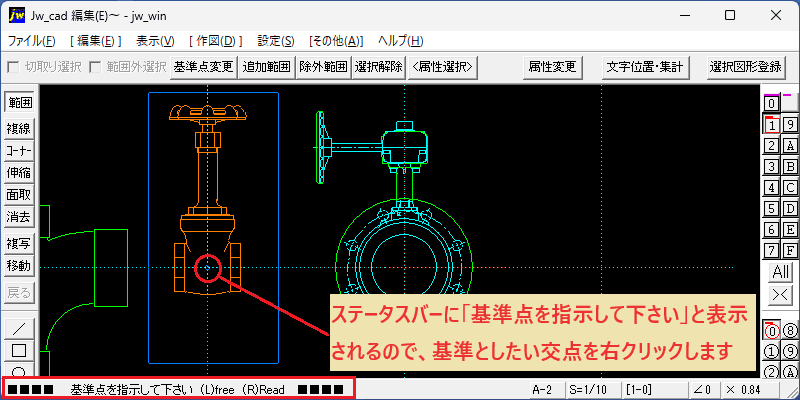Select the rectangle drawing tool icon
800x400 pixels.
19,351
